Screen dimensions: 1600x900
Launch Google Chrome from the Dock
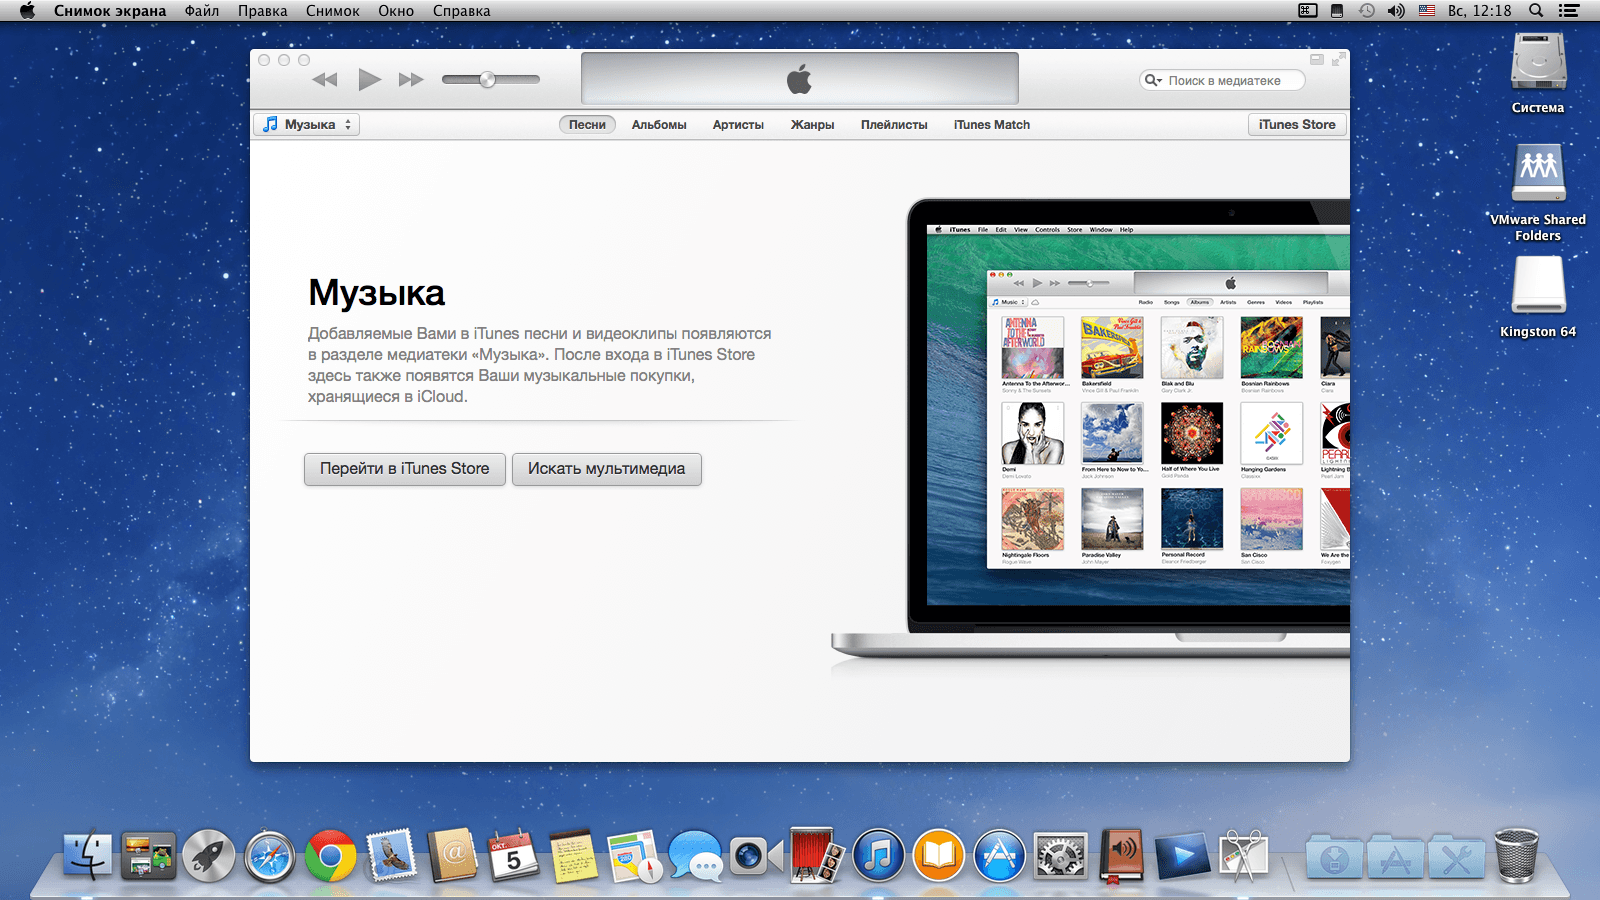[331, 857]
